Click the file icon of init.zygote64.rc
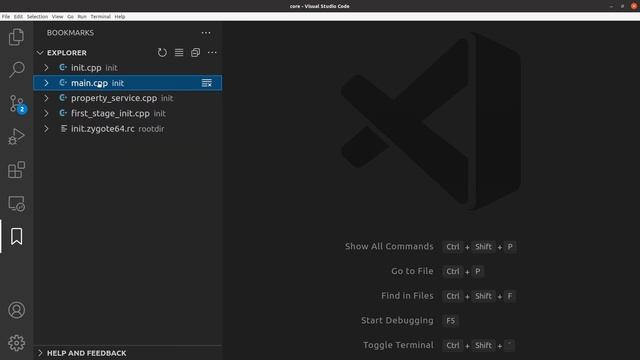The width and height of the screenshot is (640, 360). pyautogui.click(x=64, y=129)
